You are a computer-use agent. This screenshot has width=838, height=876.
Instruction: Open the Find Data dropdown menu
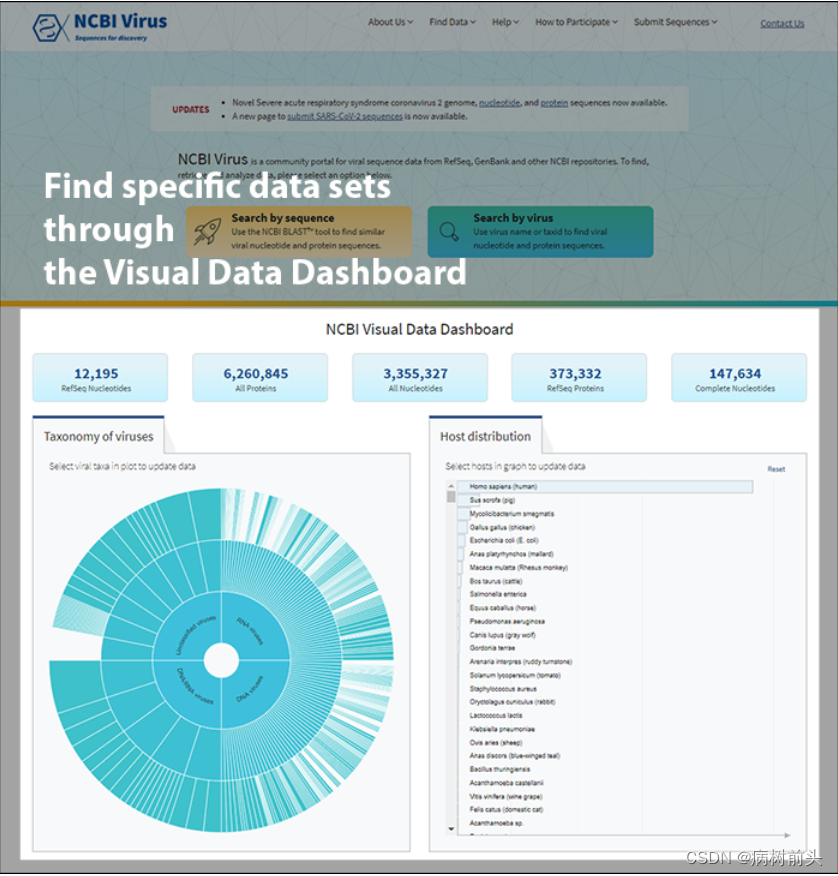[453, 22]
